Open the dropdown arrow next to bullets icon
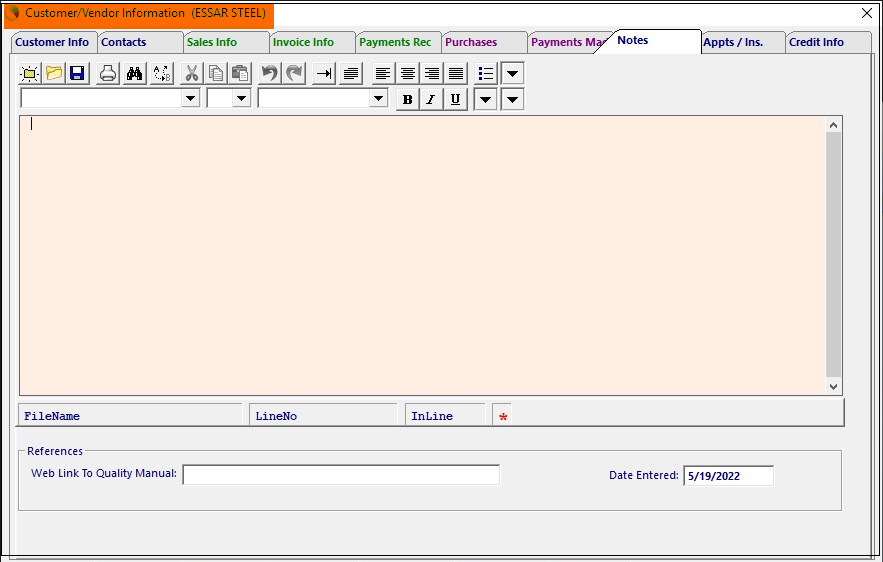Screen dimensions: 883x562 512,73
